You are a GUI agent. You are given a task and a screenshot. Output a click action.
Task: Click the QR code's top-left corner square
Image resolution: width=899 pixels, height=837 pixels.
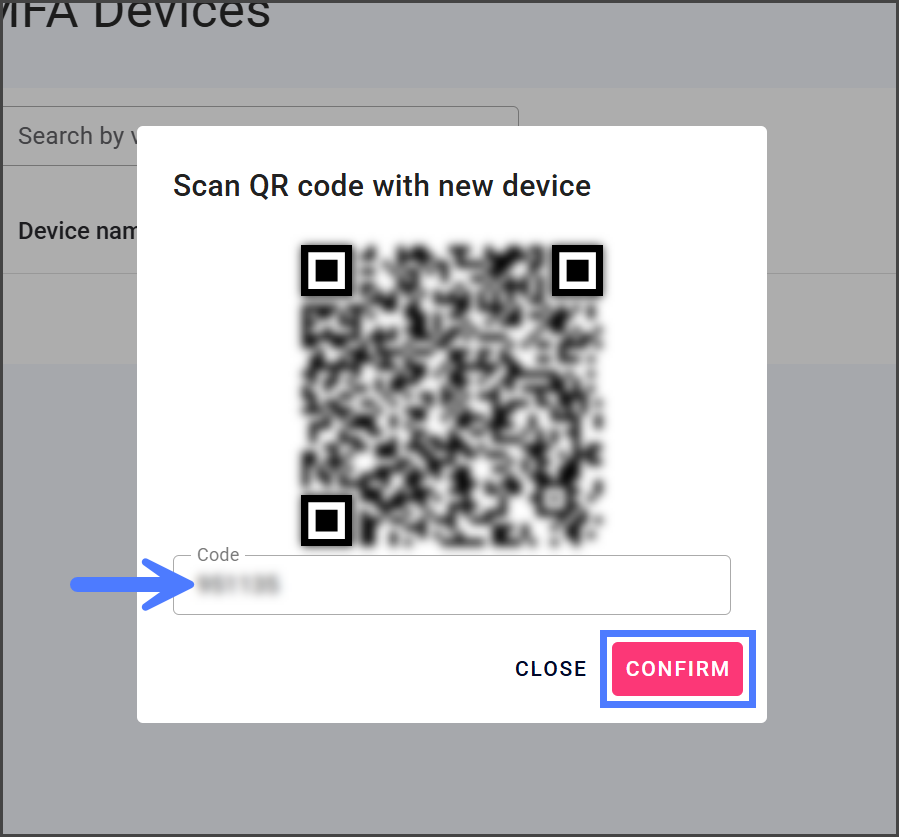coord(326,270)
